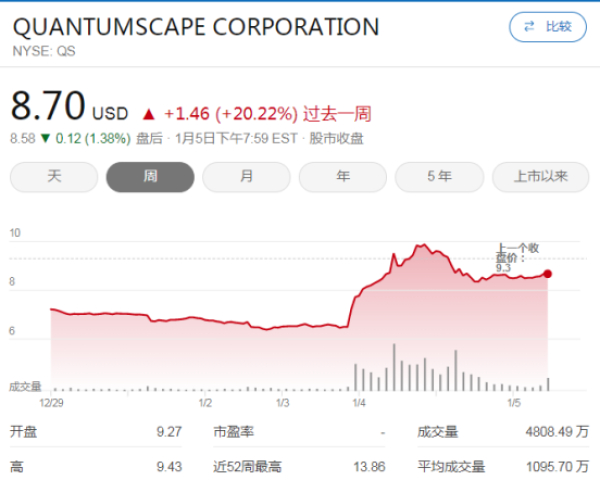Show the 月 (month) chart range

point(246,177)
